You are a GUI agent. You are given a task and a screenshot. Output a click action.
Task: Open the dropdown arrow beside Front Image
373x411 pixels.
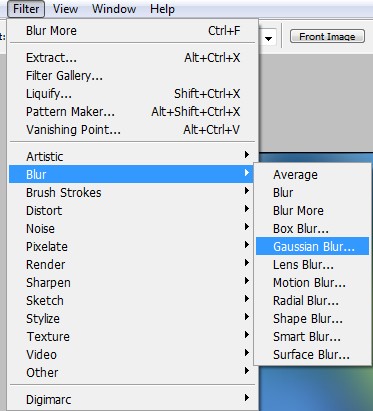(x=268, y=38)
